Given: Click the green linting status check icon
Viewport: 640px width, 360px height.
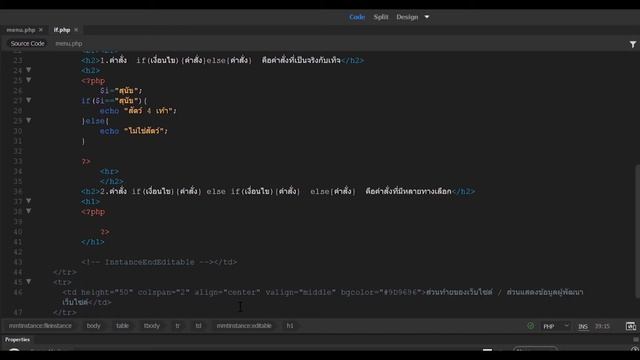Looking at the screenshot, I should click(x=530, y=326).
